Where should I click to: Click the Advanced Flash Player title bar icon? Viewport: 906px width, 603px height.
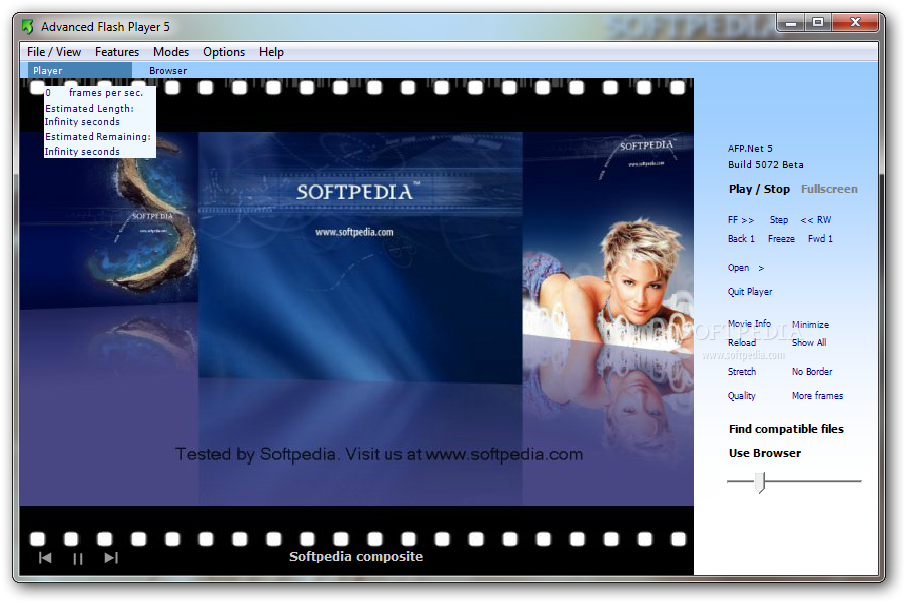click(27, 27)
